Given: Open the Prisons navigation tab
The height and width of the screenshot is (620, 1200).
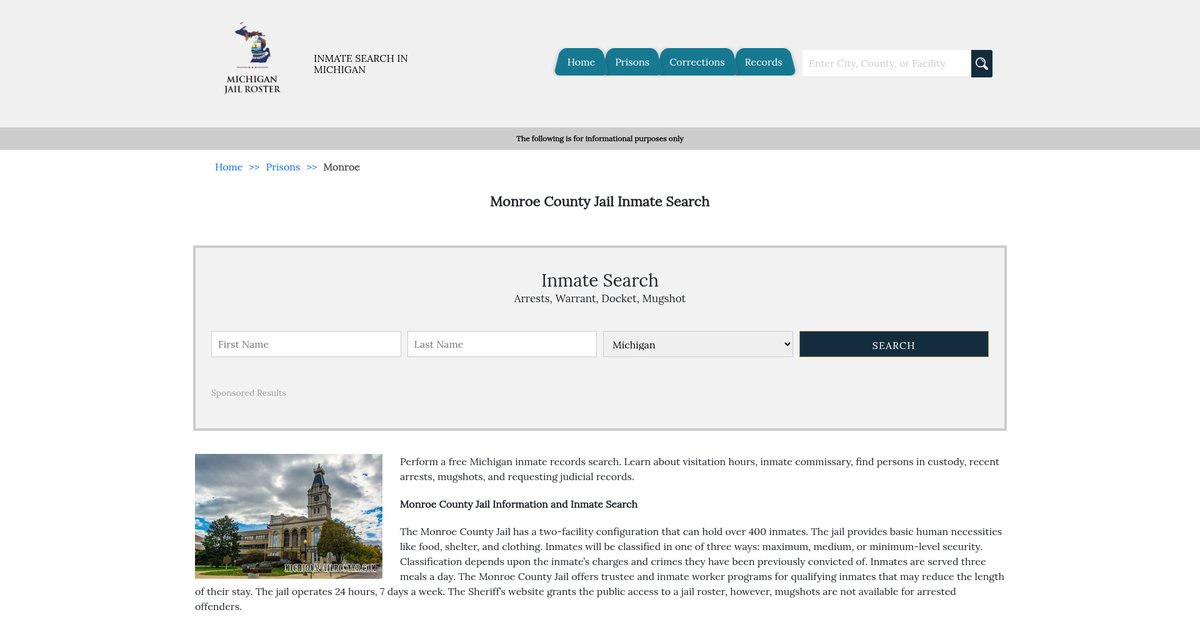Looking at the screenshot, I should pyautogui.click(x=632, y=62).
